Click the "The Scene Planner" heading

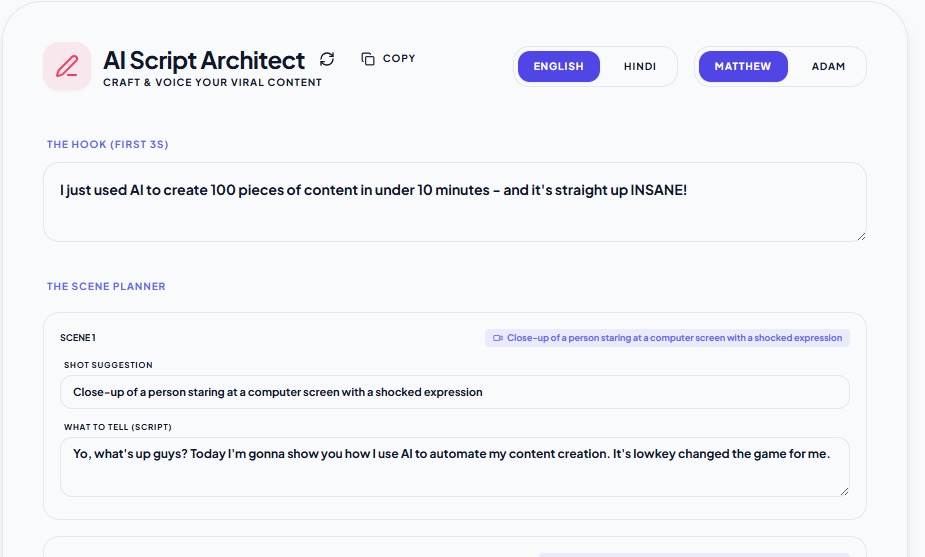click(106, 287)
